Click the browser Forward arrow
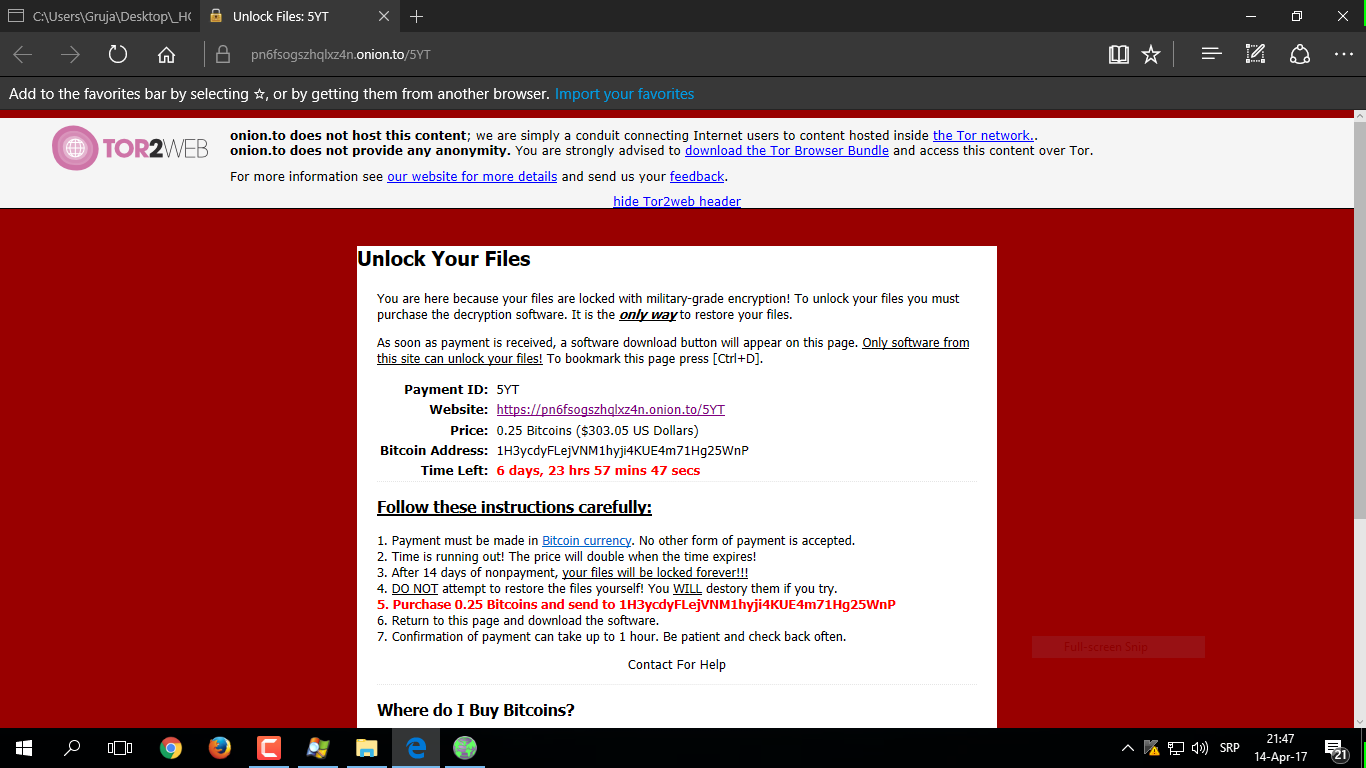The width and height of the screenshot is (1366, 768). (x=70, y=55)
